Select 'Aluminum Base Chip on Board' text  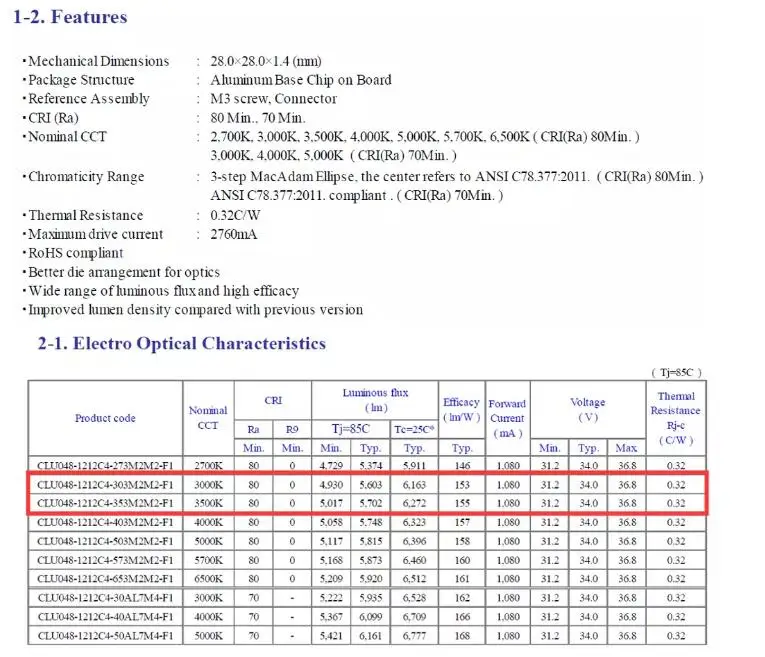(301, 80)
